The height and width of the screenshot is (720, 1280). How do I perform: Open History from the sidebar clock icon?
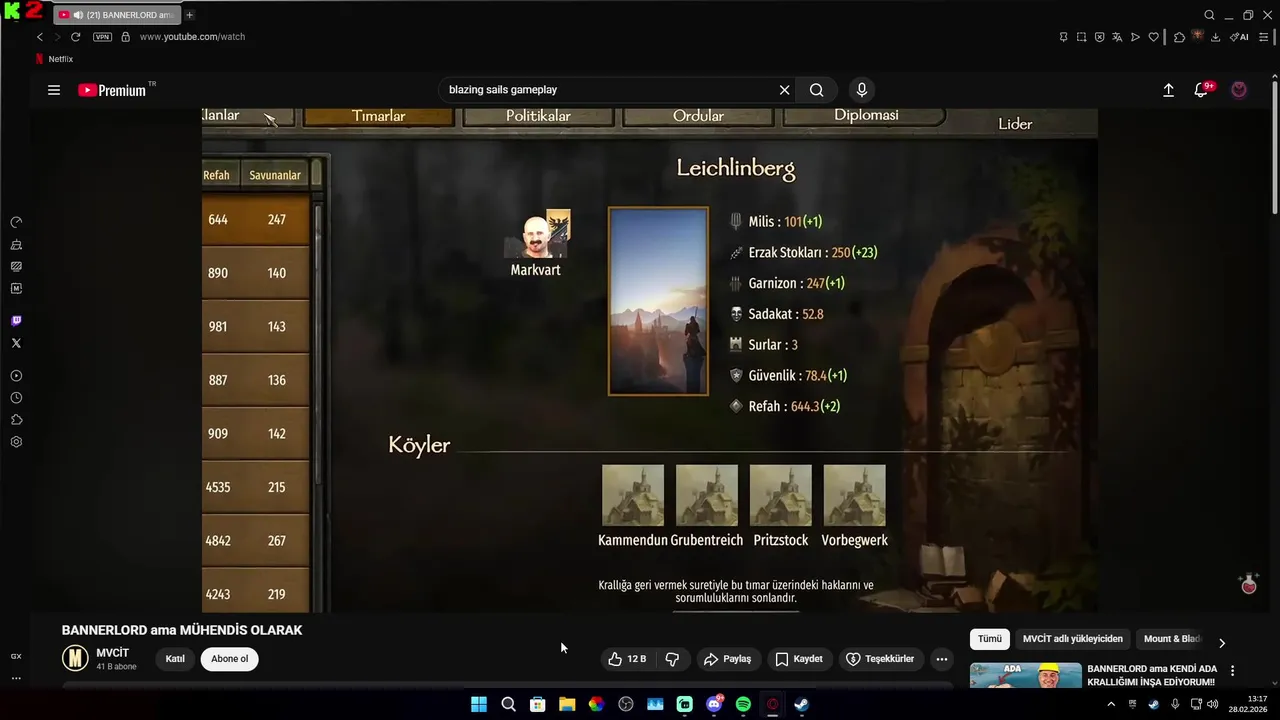click(16, 398)
